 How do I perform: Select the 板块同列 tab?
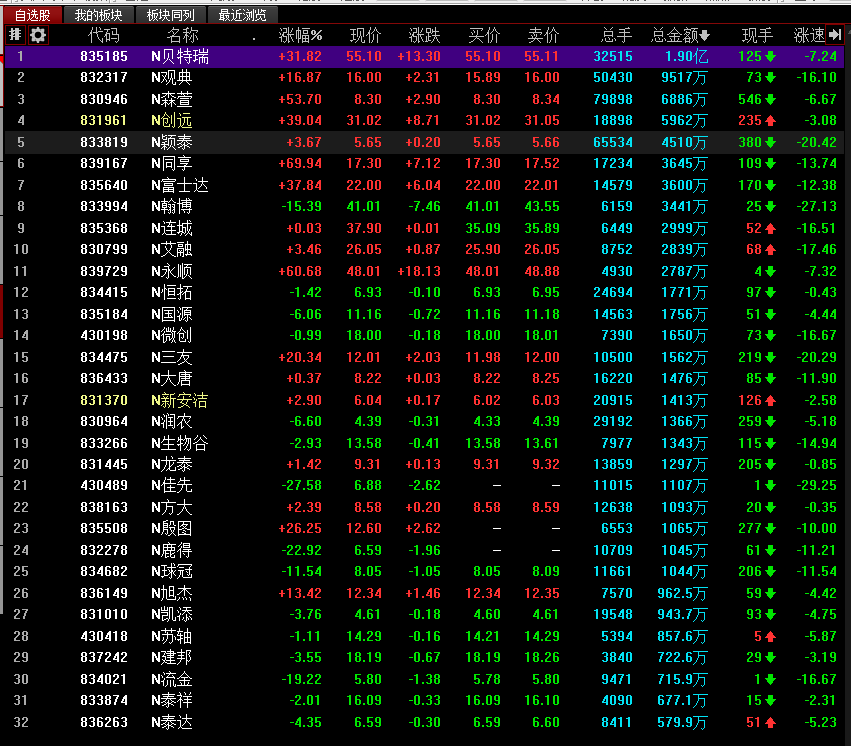tap(170, 15)
